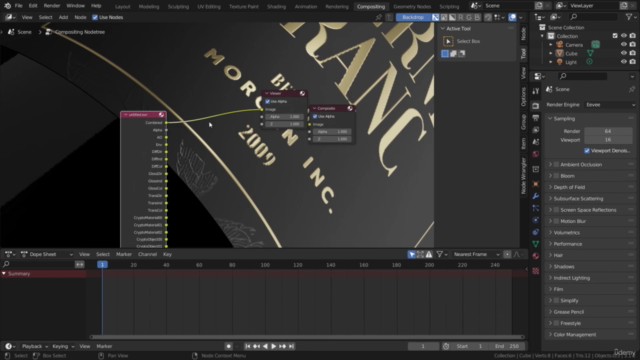This screenshot has height=360, width=640.
Task: Enable Screen Space Reflections checkbox
Action: click(556, 210)
